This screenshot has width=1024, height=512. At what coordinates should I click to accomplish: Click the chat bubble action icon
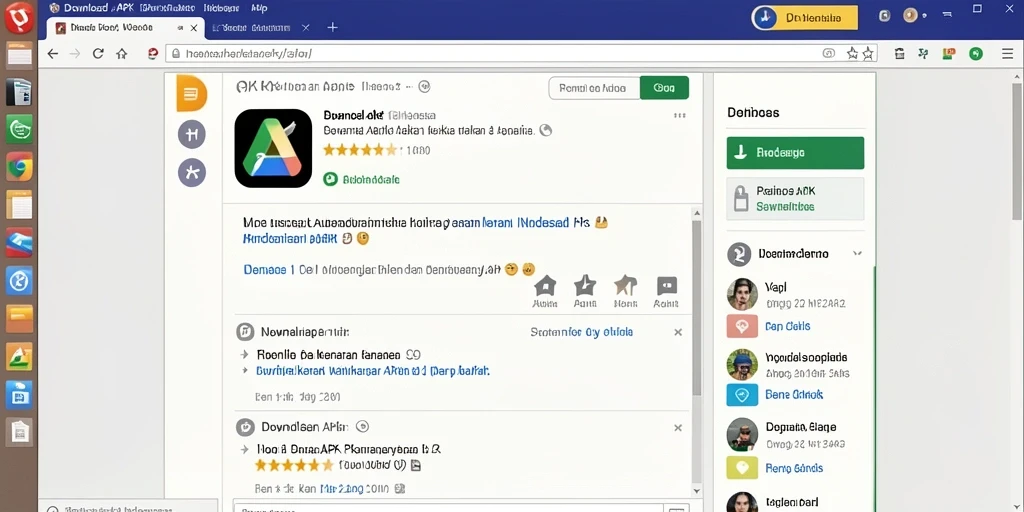coord(667,286)
